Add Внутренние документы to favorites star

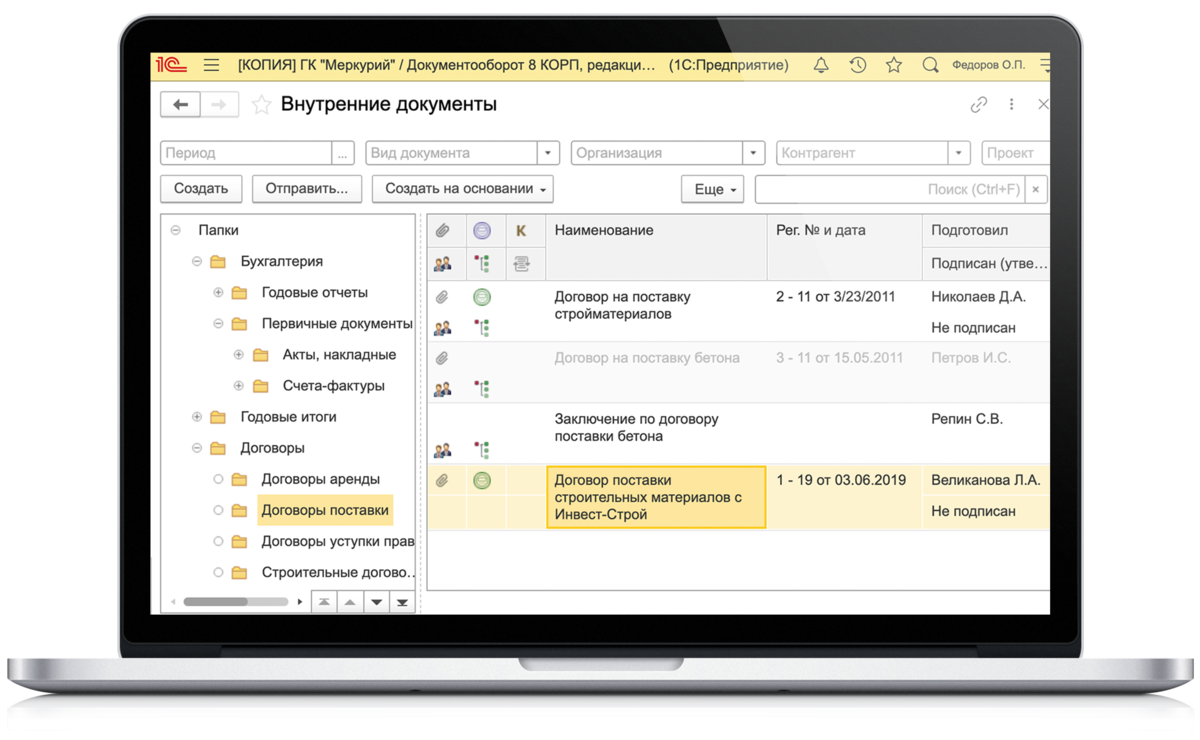pos(261,105)
